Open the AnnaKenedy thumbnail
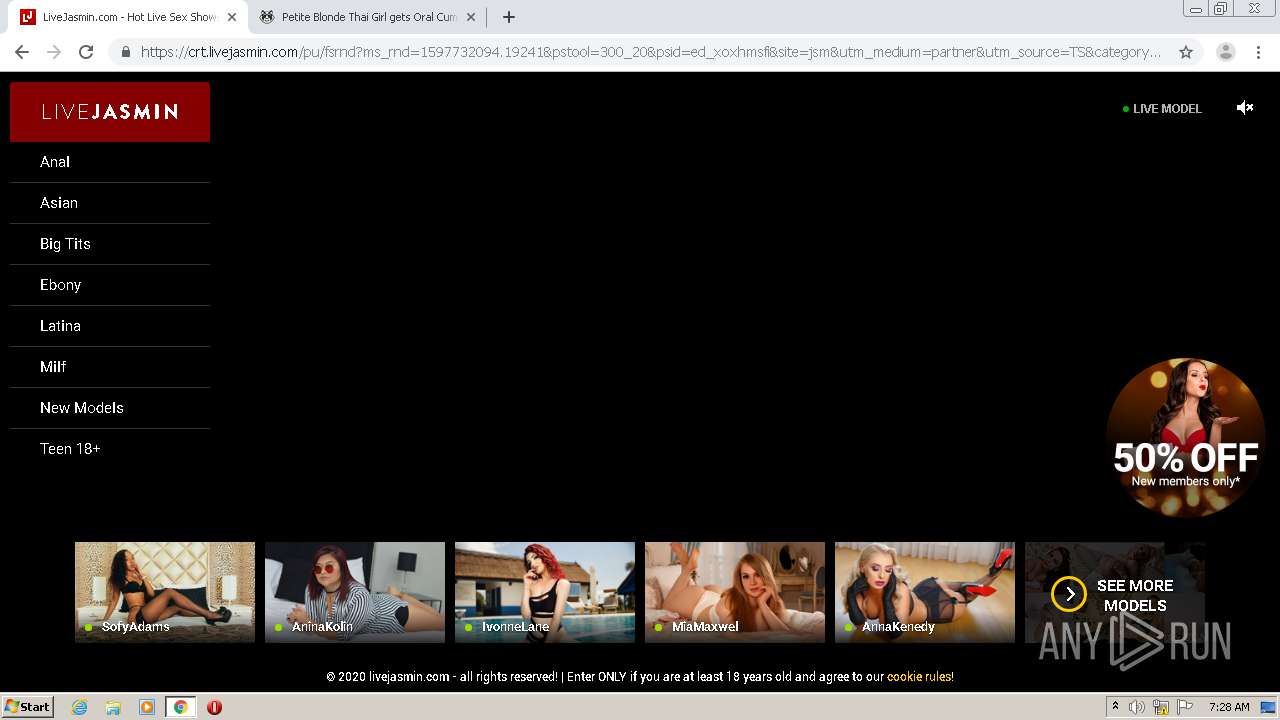The height and width of the screenshot is (720, 1280). click(925, 592)
